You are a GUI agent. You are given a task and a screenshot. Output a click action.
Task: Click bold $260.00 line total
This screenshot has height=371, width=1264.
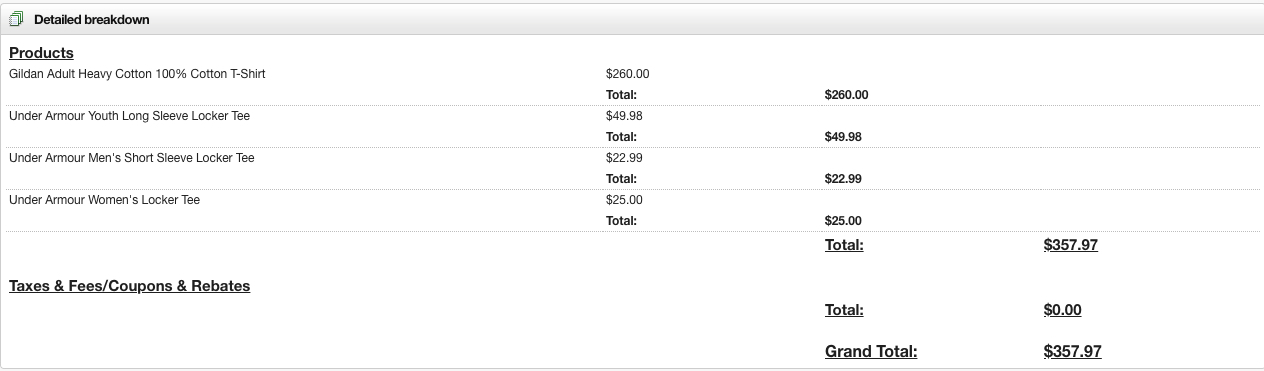[846, 95]
